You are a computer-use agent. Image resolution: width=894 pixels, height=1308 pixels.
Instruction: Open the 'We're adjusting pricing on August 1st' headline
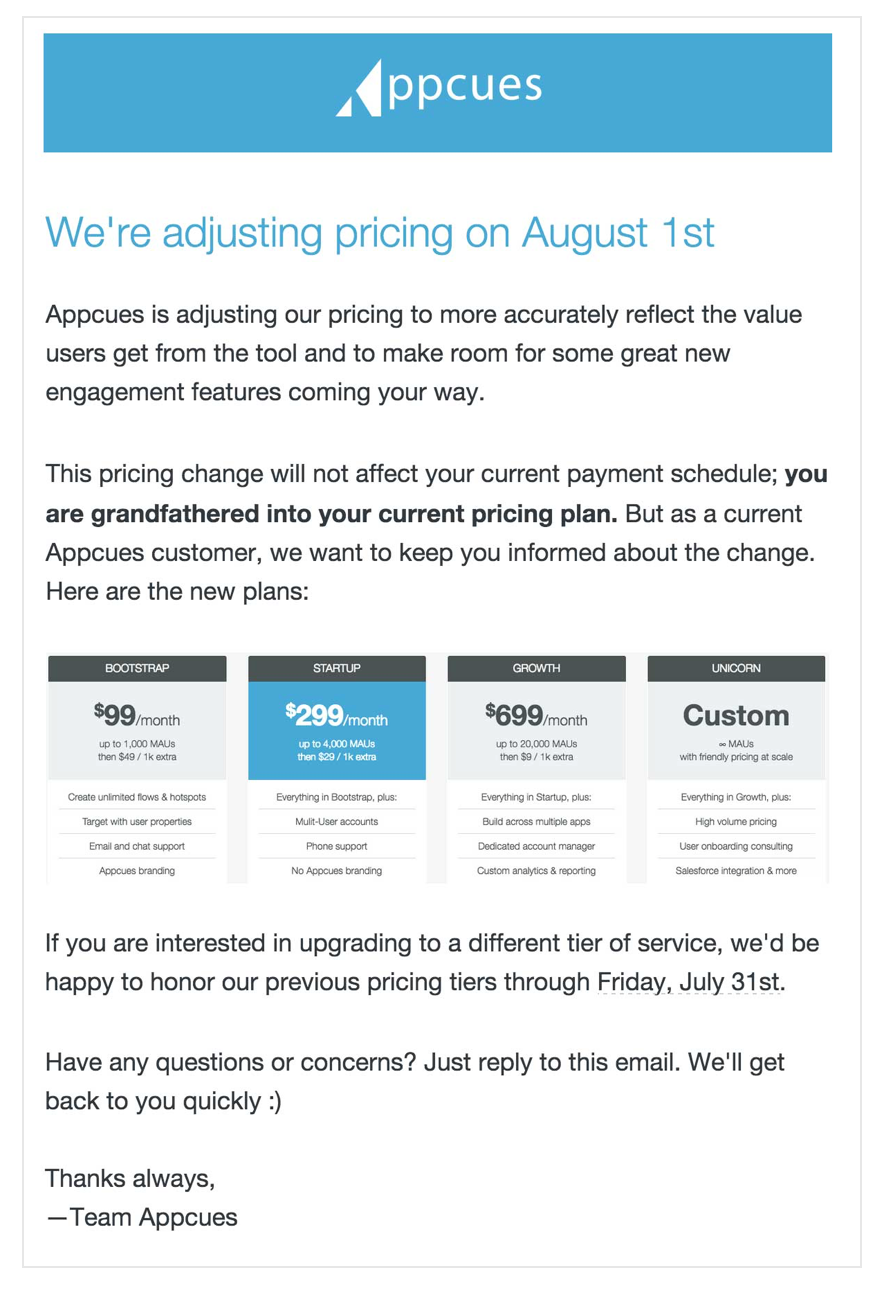[380, 233]
